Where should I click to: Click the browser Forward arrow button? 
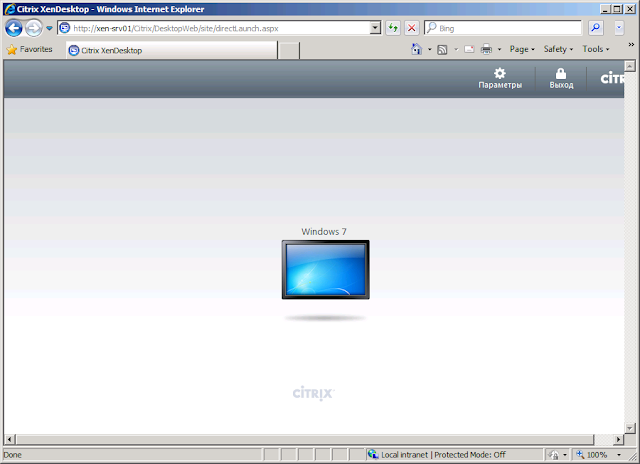point(34,28)
